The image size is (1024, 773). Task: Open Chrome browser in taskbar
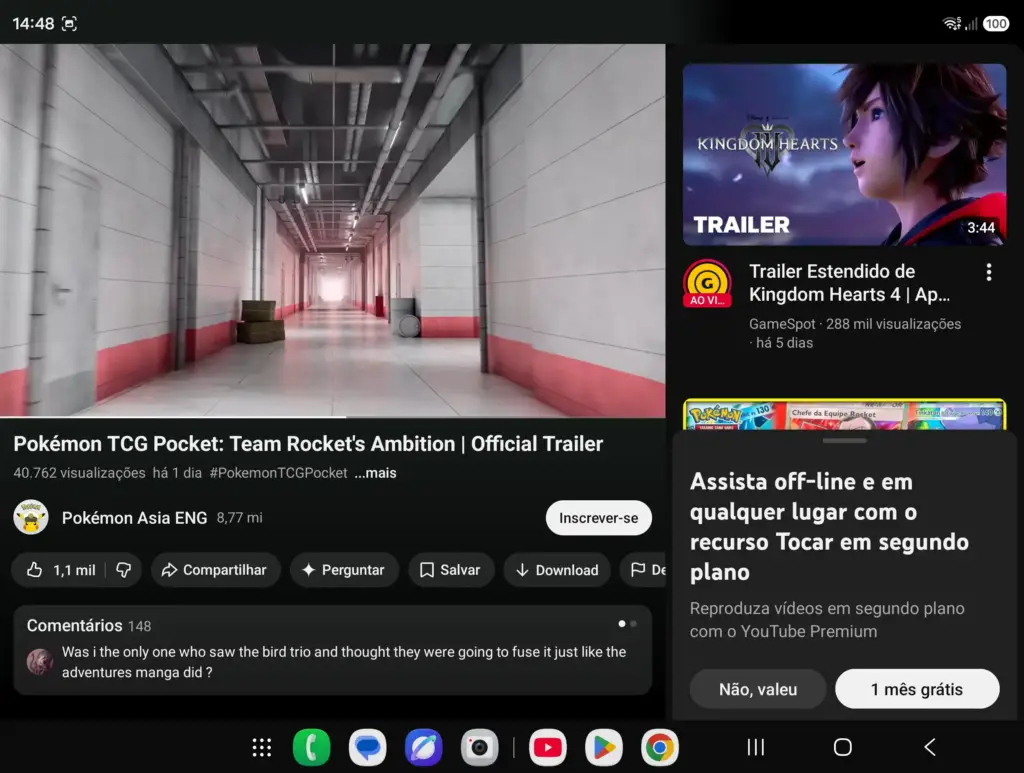point(660,748)
